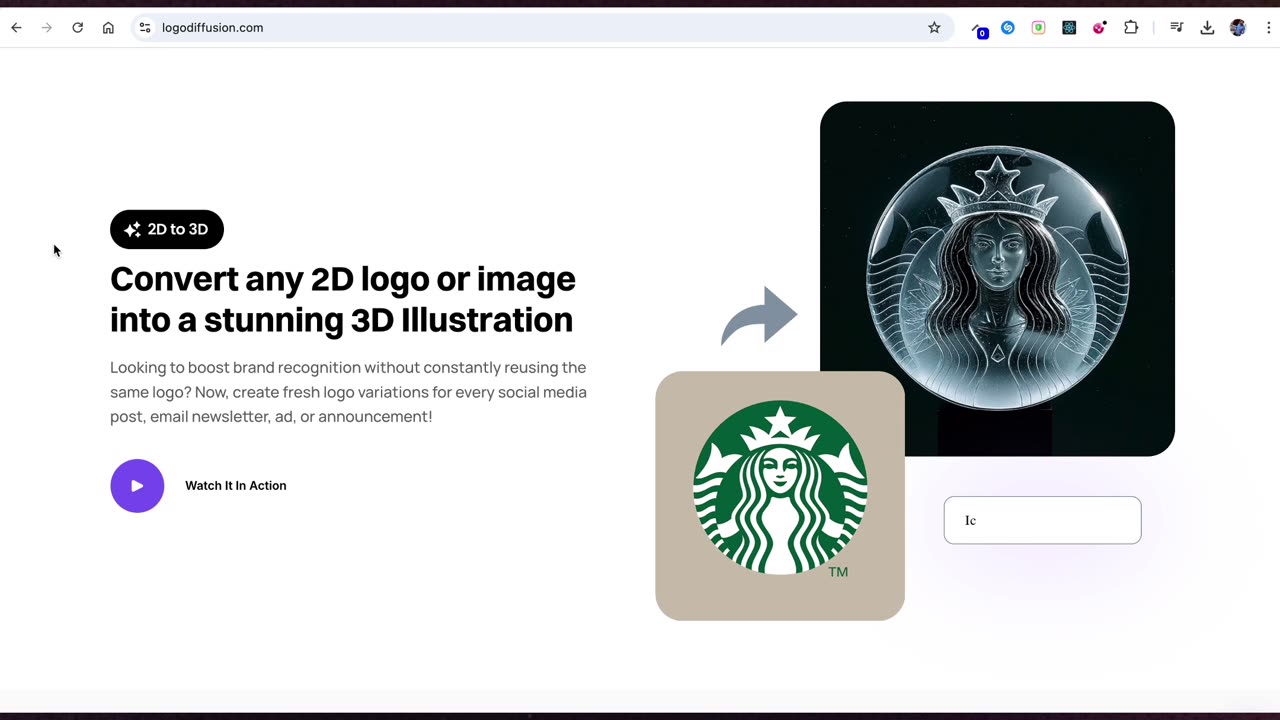Show browser downloads
This screenshot has height=720, width=1280.
pos(1207,28)
